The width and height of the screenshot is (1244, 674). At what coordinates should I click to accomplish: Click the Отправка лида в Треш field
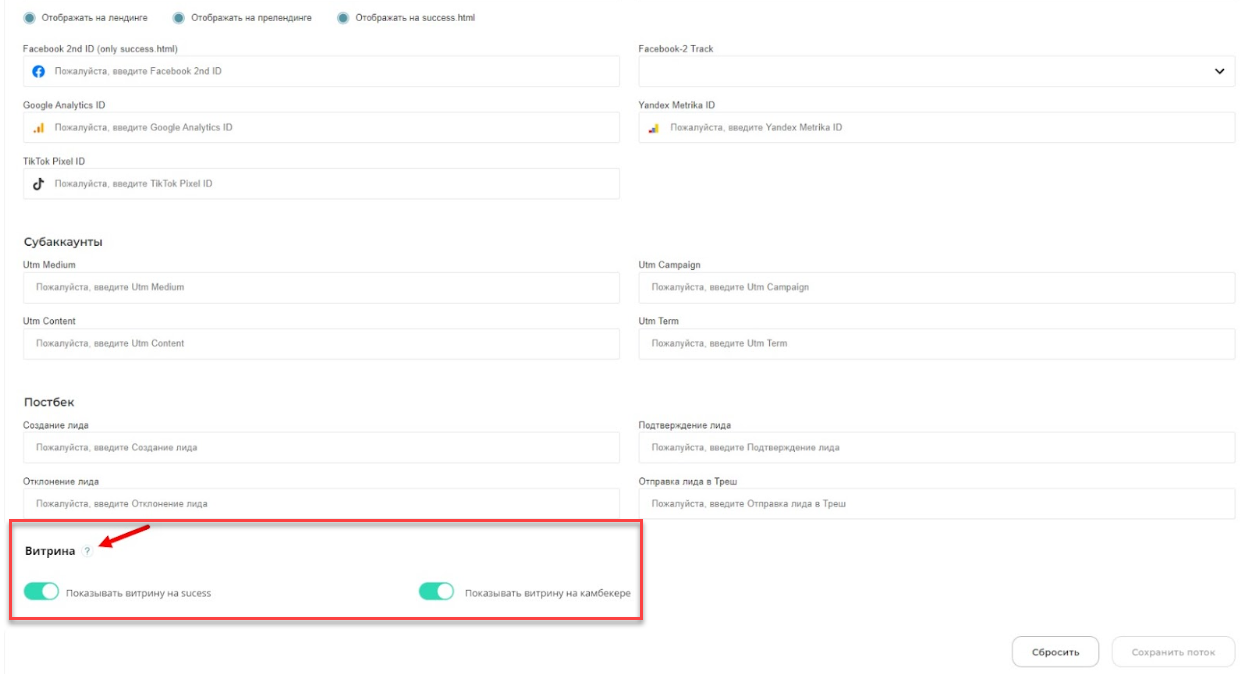937,503
